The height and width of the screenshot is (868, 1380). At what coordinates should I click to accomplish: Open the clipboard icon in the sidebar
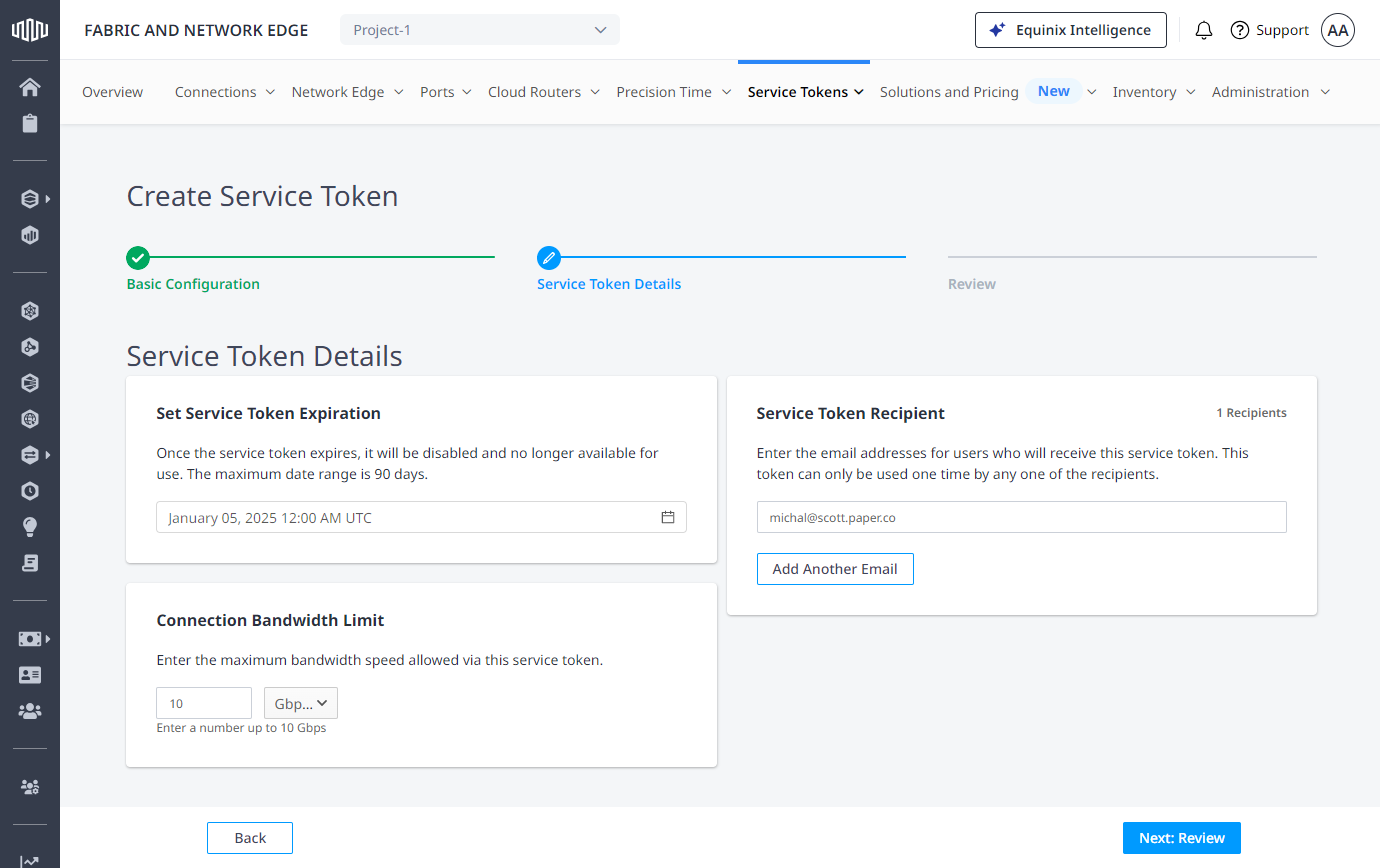click(30, 124)
